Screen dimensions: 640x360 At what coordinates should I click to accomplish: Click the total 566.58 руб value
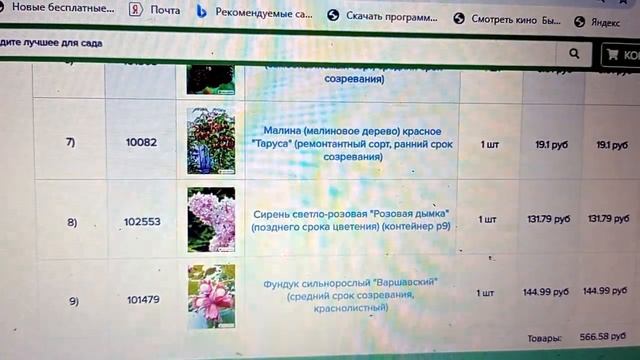[602, 336]
